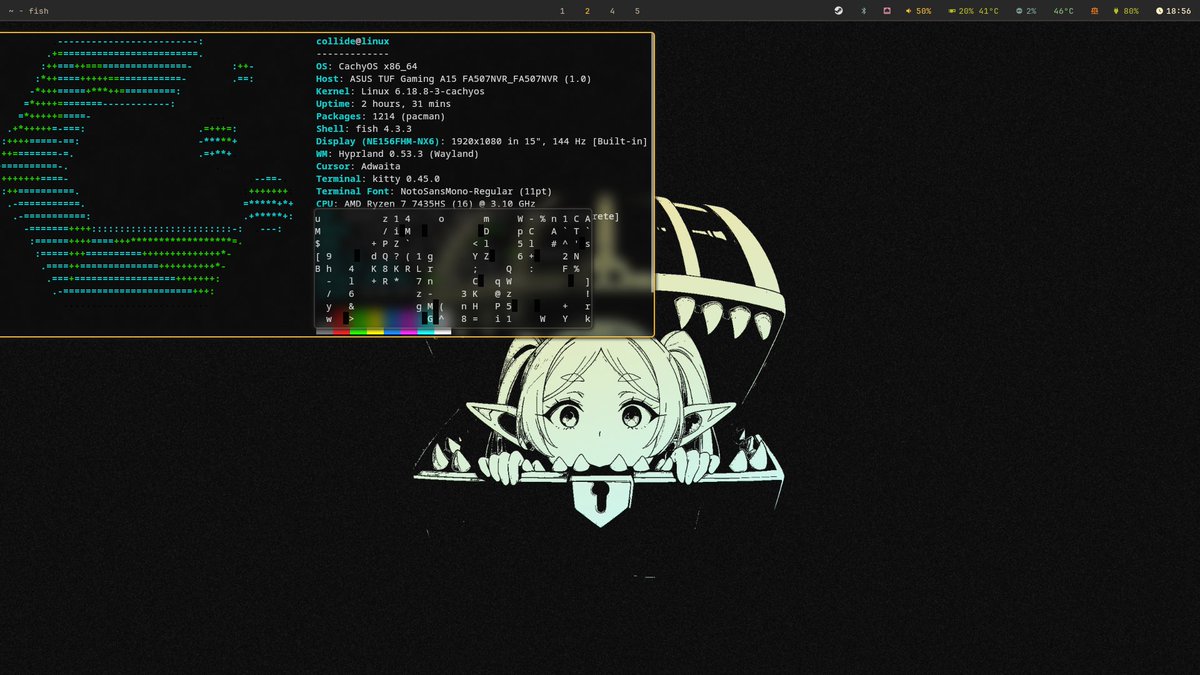The width and height of the screenshot is (1200, 675).
Task: Click the collide@linux heading in terminal
Action: [353, 41]
